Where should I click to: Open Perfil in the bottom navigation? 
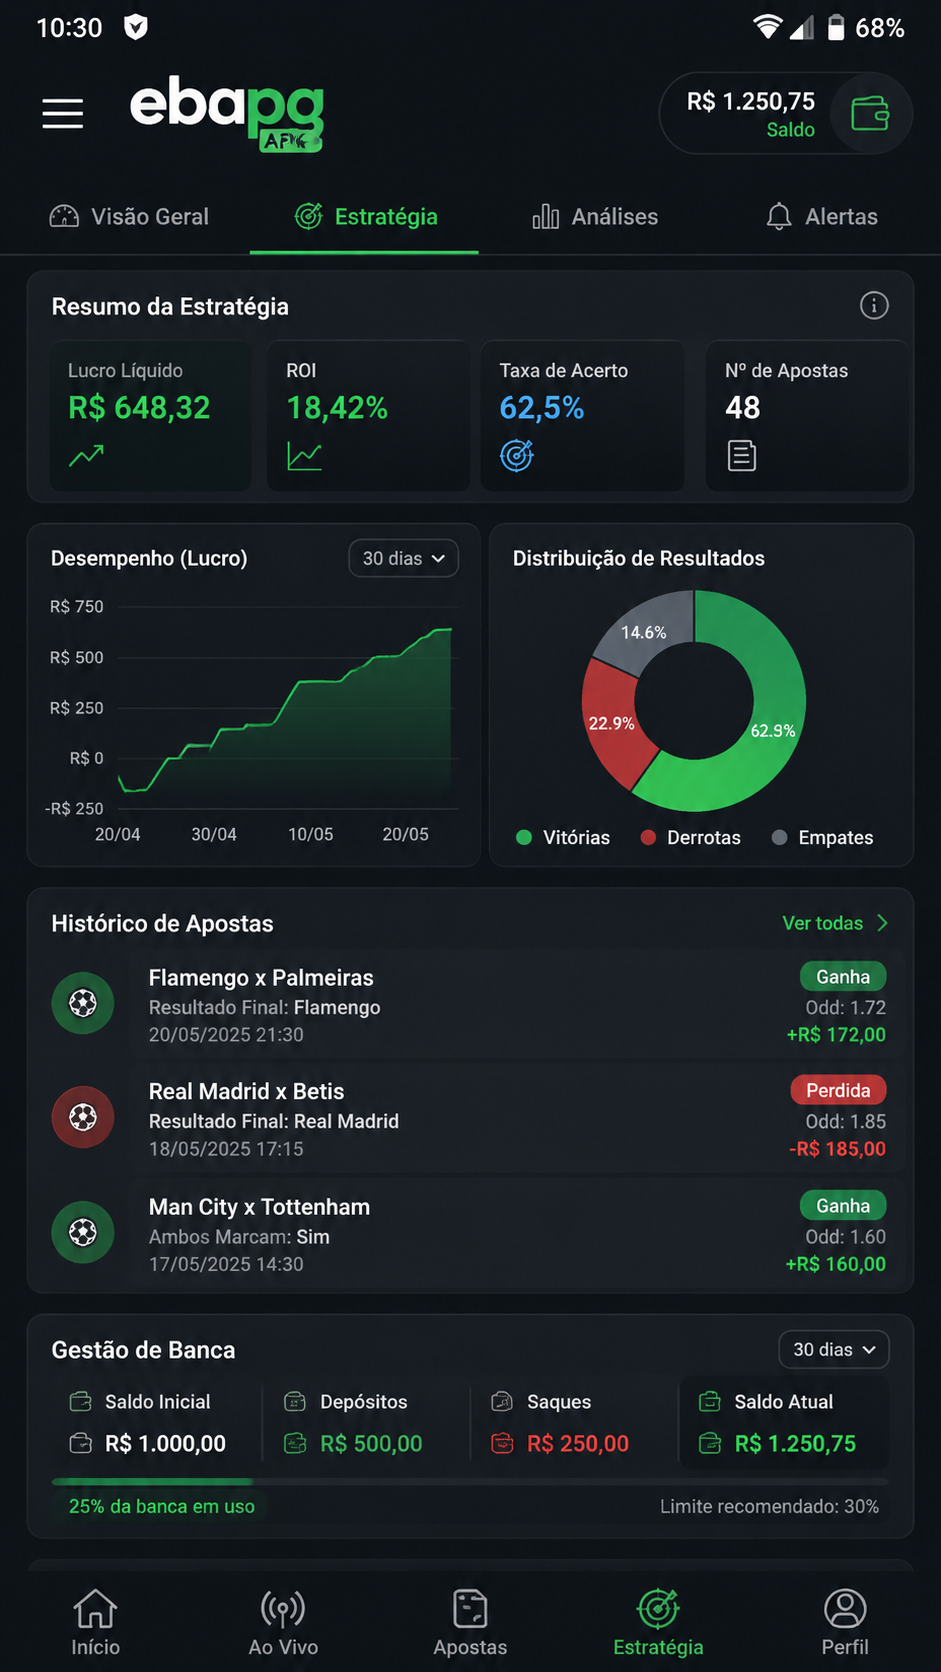pyautogui.click(x=845, y=1624)
